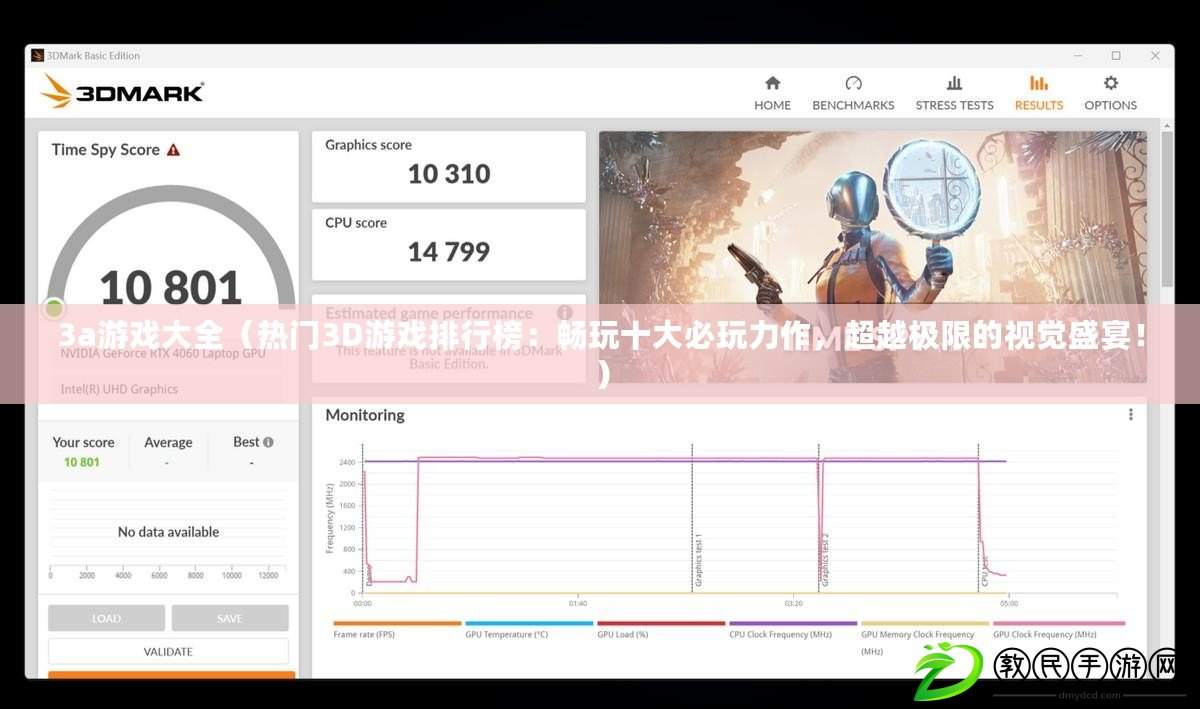Close the 3DMark Basic Edition window
The height and width of the screenshot is (709, 1200).
point(1157,56)
